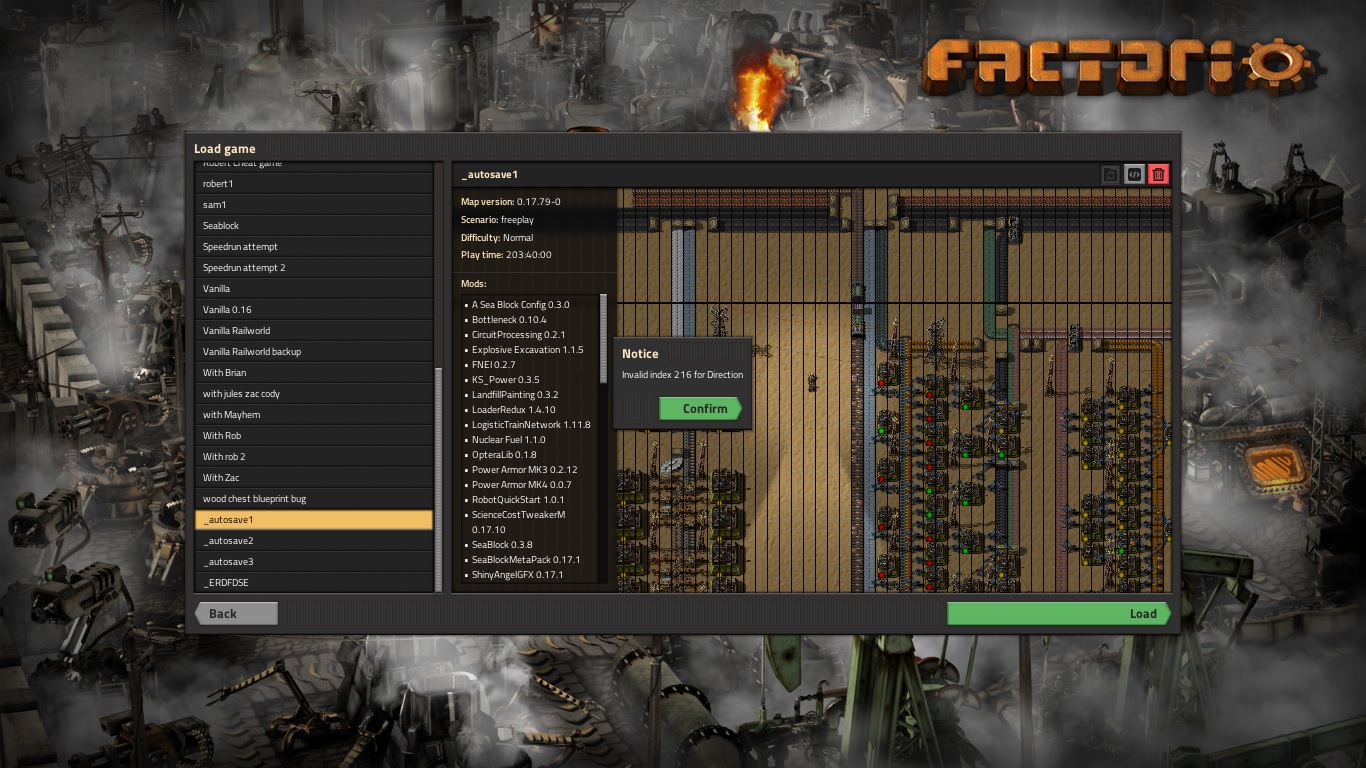Select the Vanilla 0.16 save
The image size is (1366, 768).
point(314,310)
